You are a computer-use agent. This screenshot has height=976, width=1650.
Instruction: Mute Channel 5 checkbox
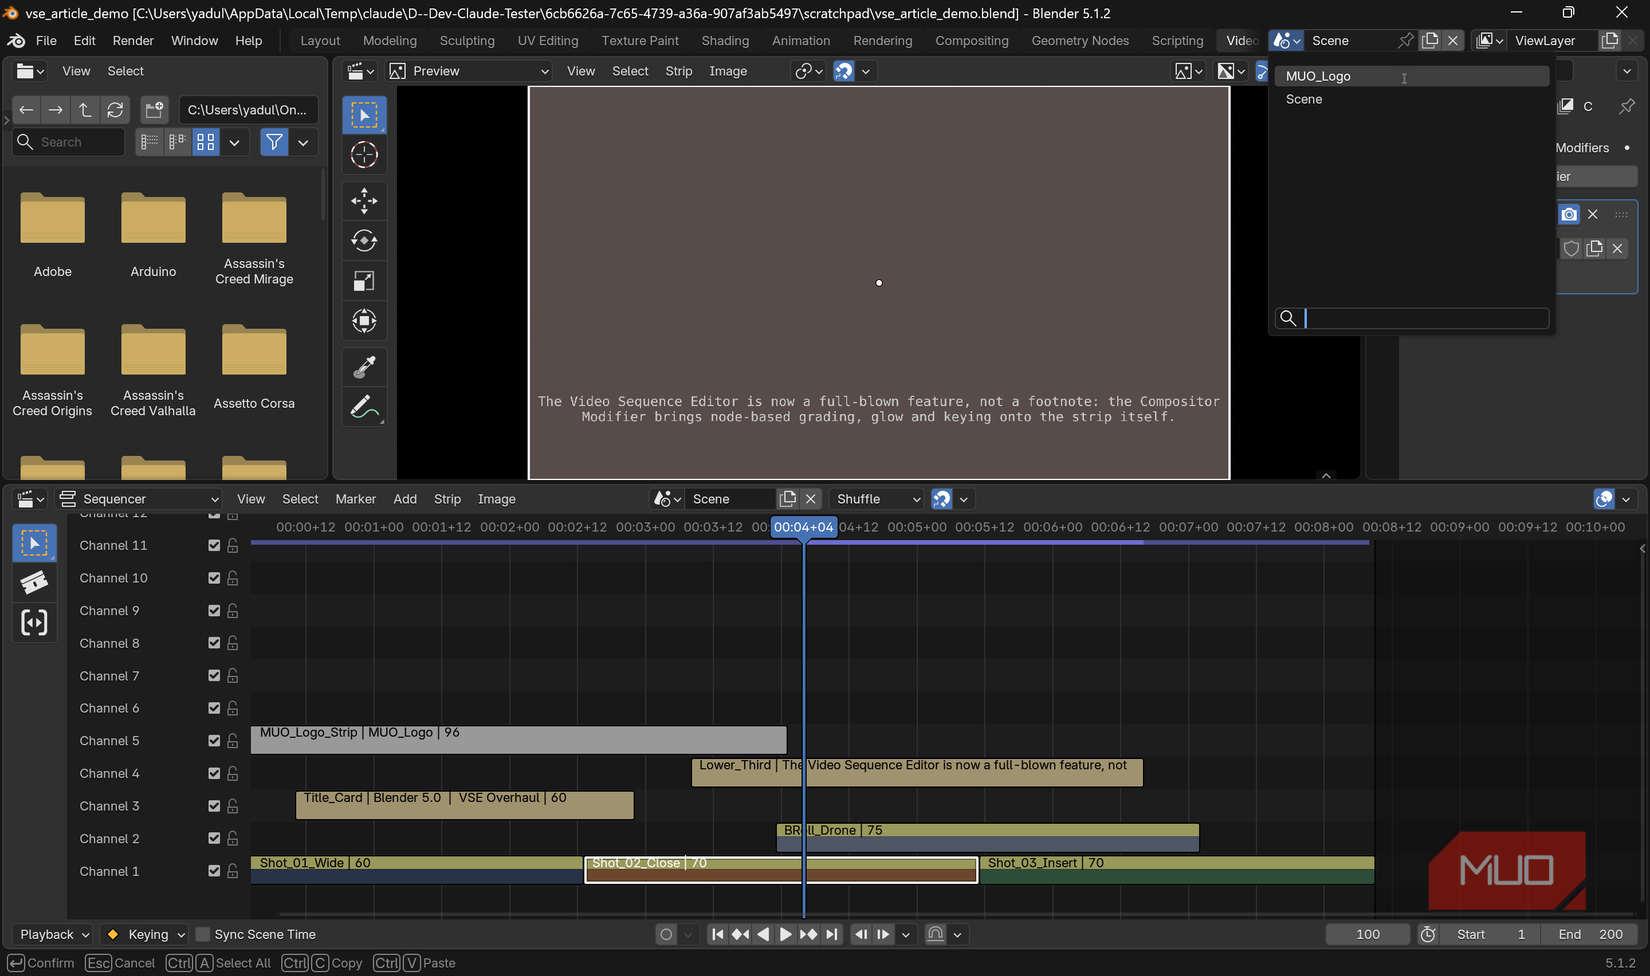(x=214, y=741)
